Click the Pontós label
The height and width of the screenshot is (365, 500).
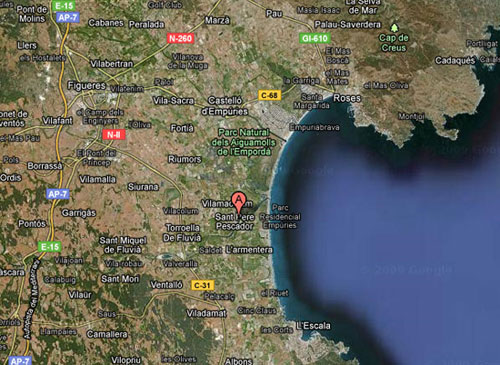(32, 223)
